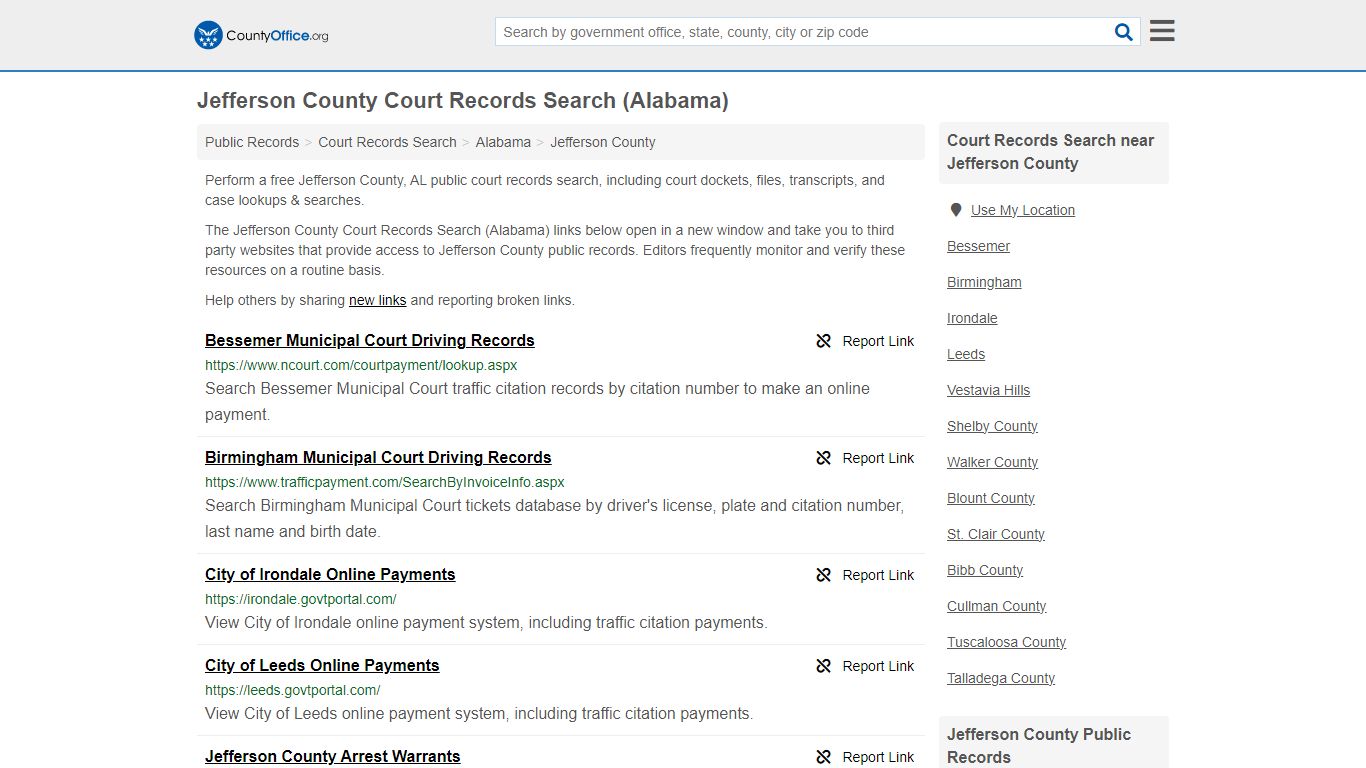Open City of Irondale Online Payments
The height and width of the screenshot is (768, 1366).
point(330,574)
